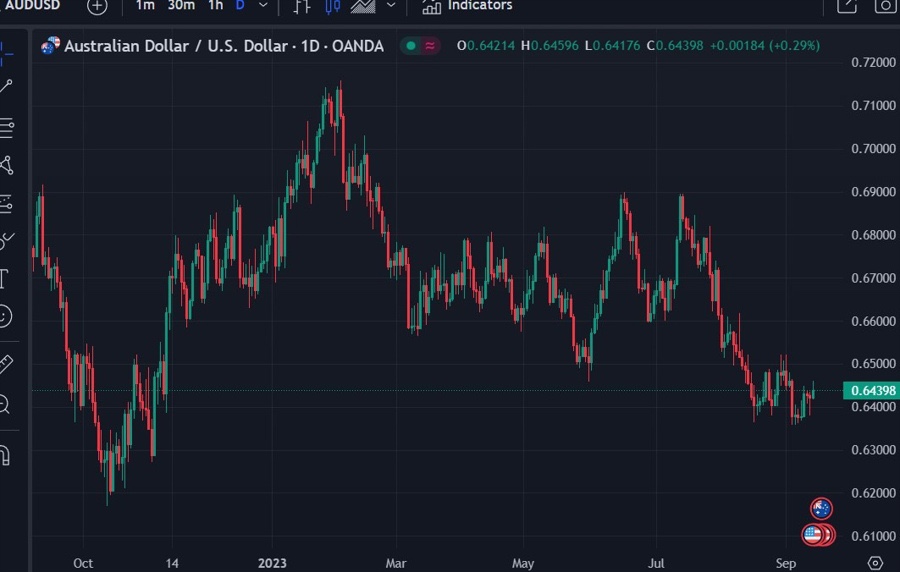This screenshot has width=900, height=572.
Task: Open the AUDUSD symbol search
Action: coord(30,6)
